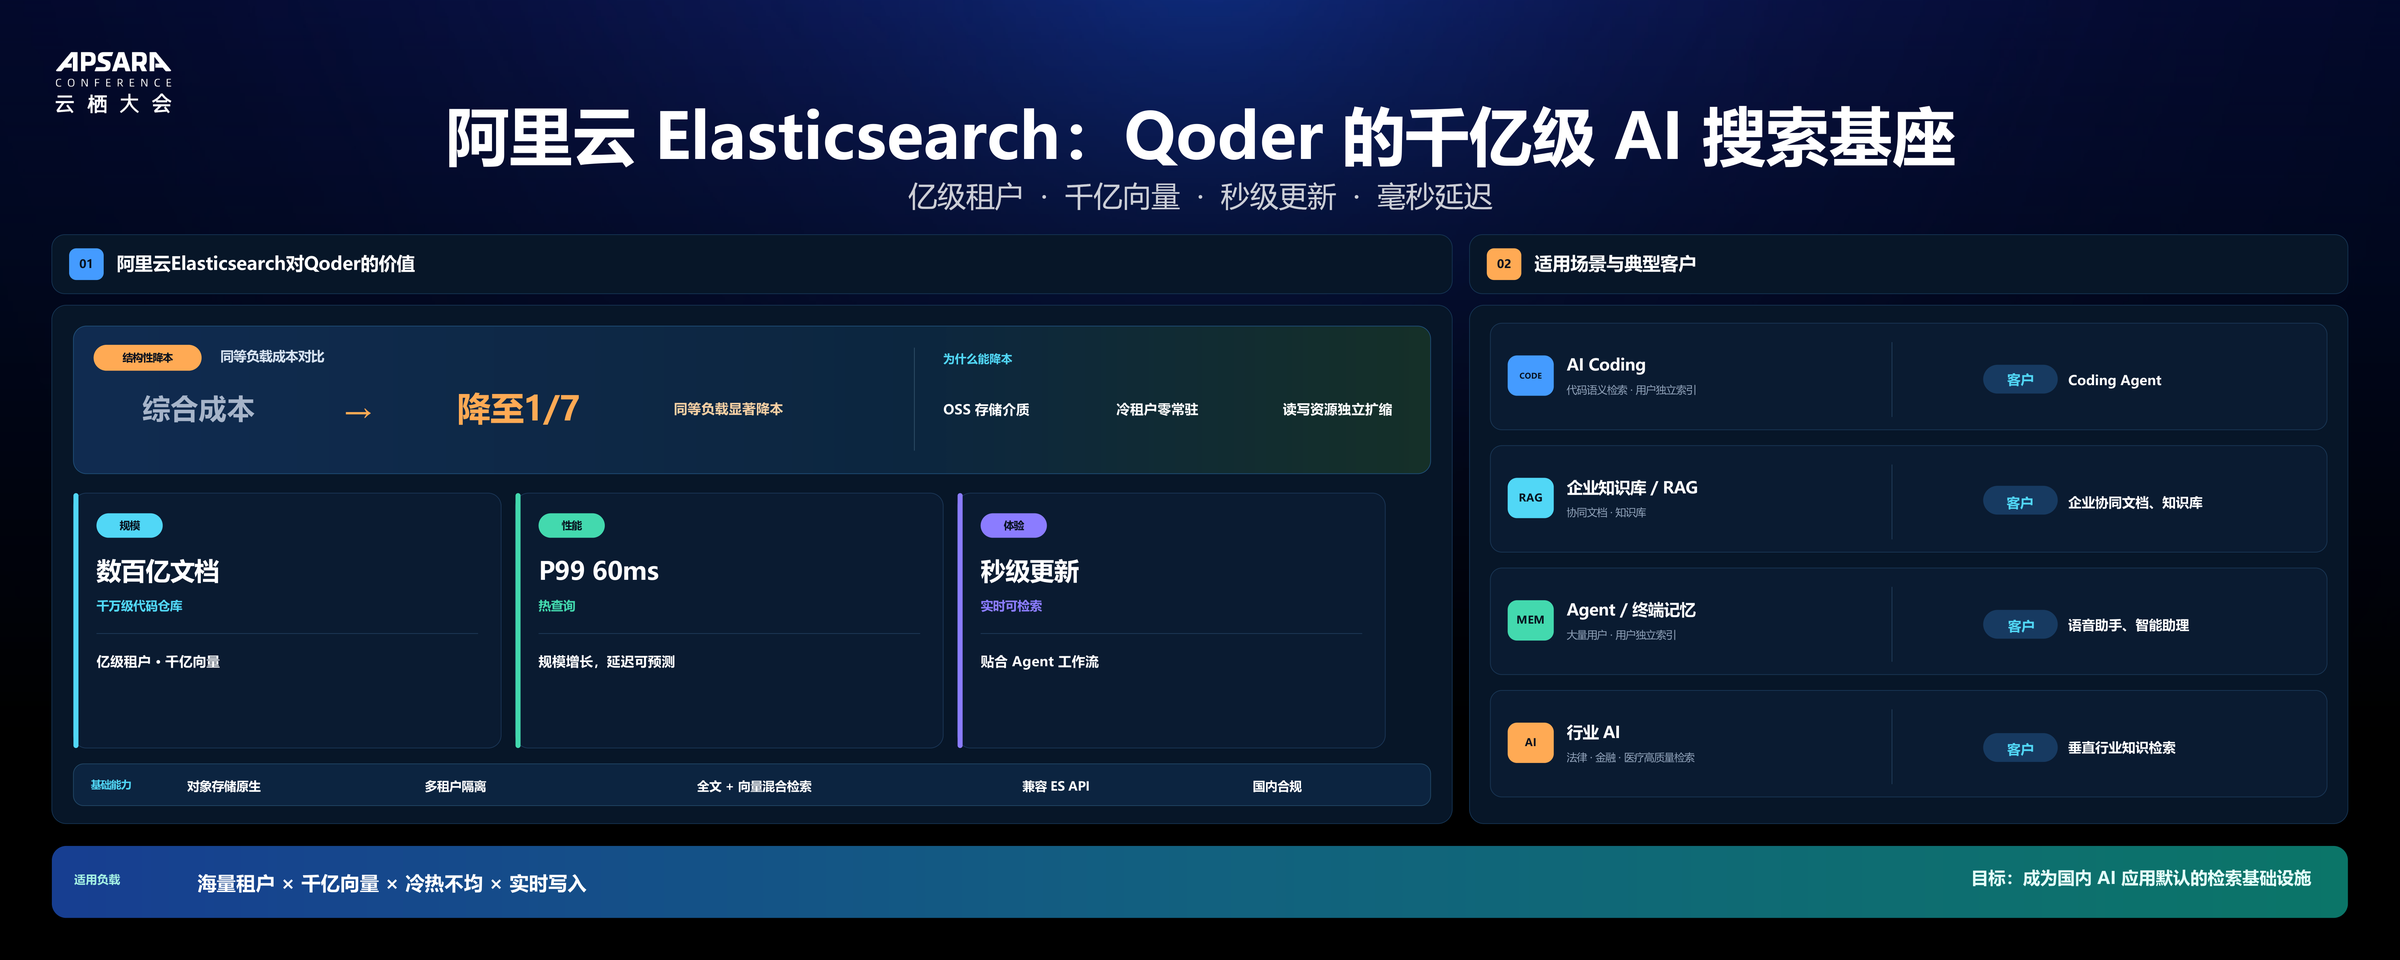Image resolution: width=2400 pixels, height=960 pixels.
Task: Click the green 性能 tag
Action: point(571,526)
